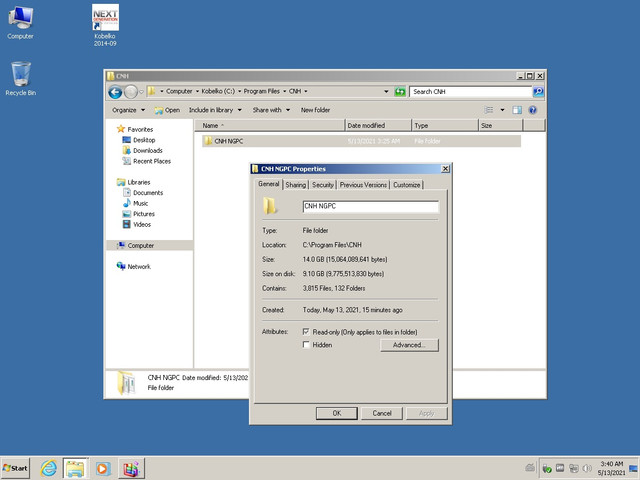640x480 pixels.
Task: Open Documents library in sidebar
Action: point(147,193)
